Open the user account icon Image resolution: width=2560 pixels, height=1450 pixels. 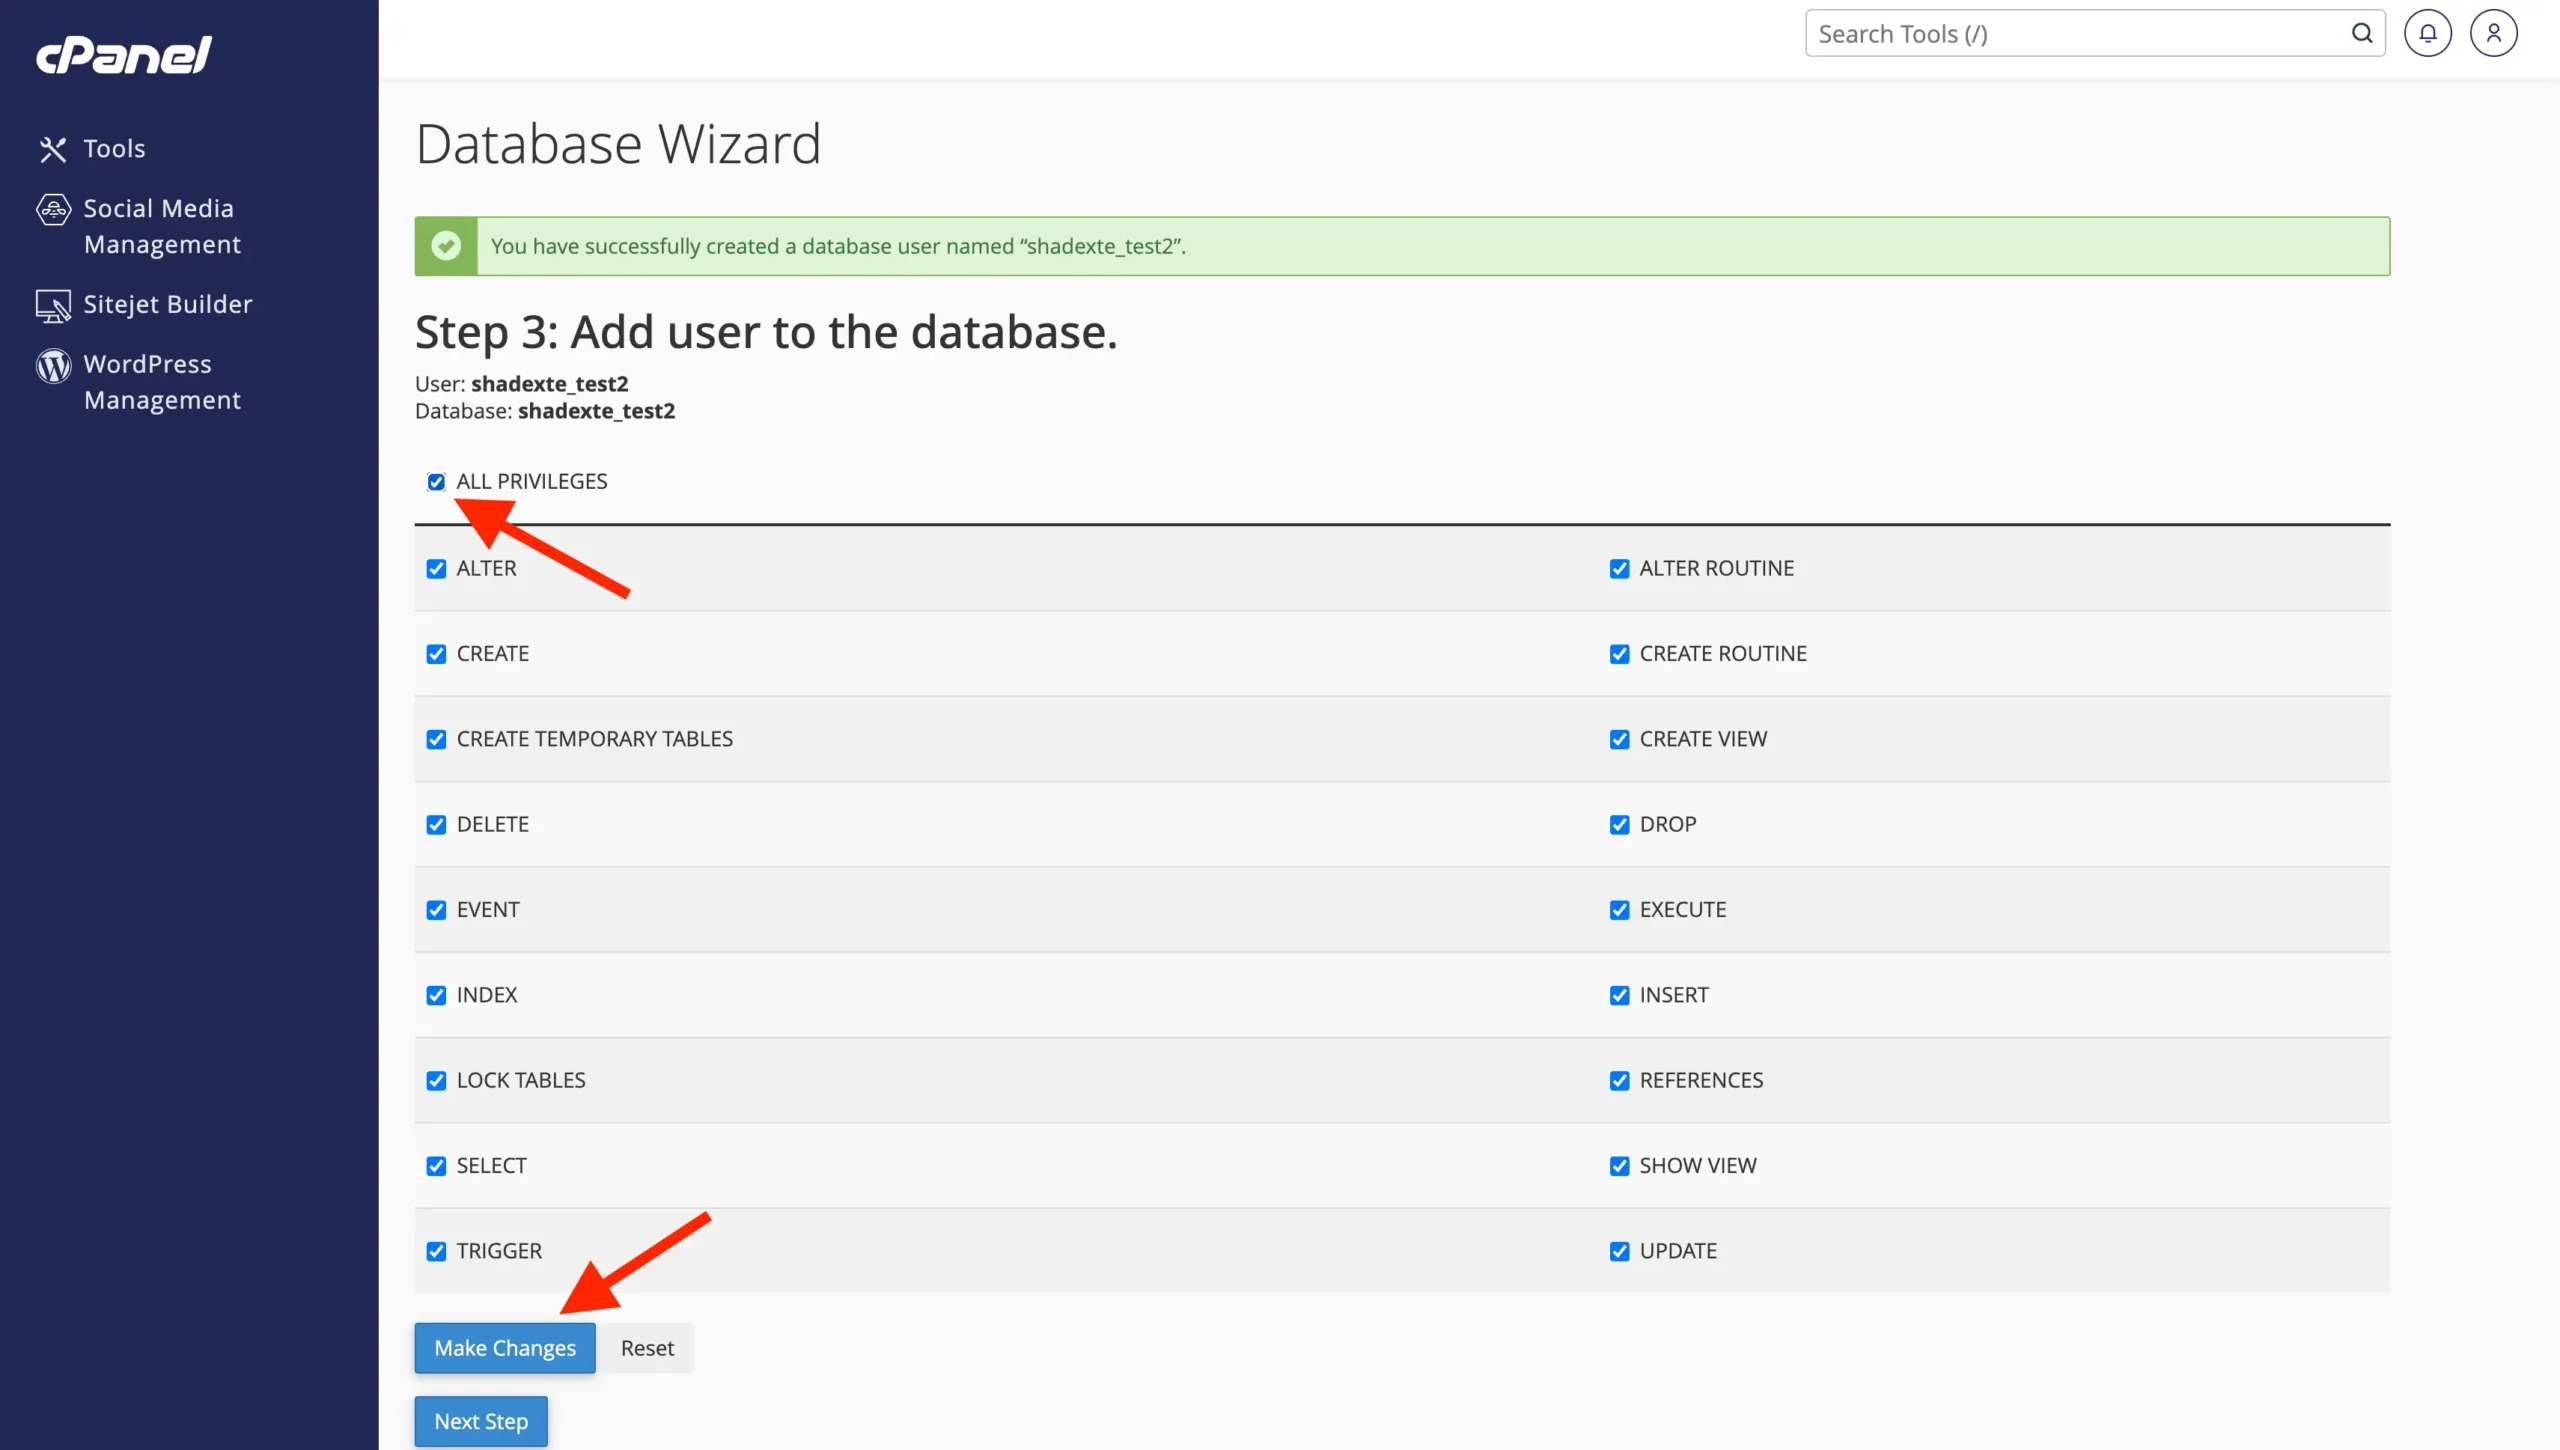[x=2494, y=33]
